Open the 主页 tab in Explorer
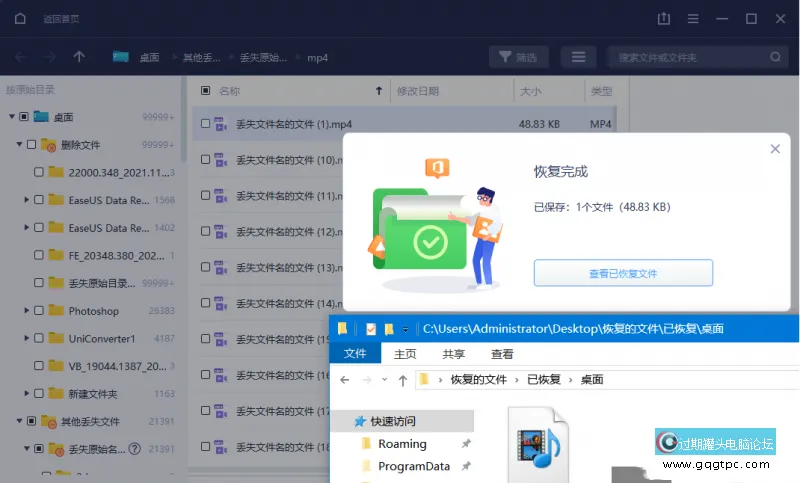Image resolution: width=800 pixels, height=483 pixels. click(405, 354)
